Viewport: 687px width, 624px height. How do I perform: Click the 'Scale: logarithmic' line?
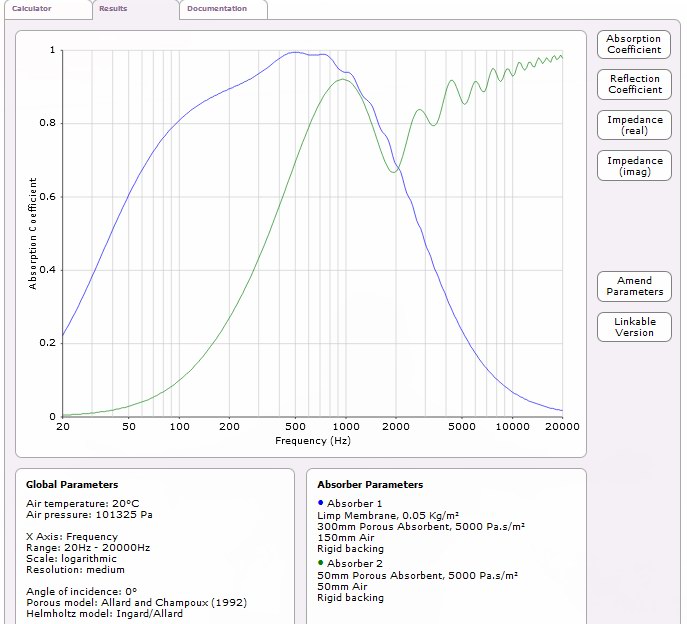click(x=71, y=559)
